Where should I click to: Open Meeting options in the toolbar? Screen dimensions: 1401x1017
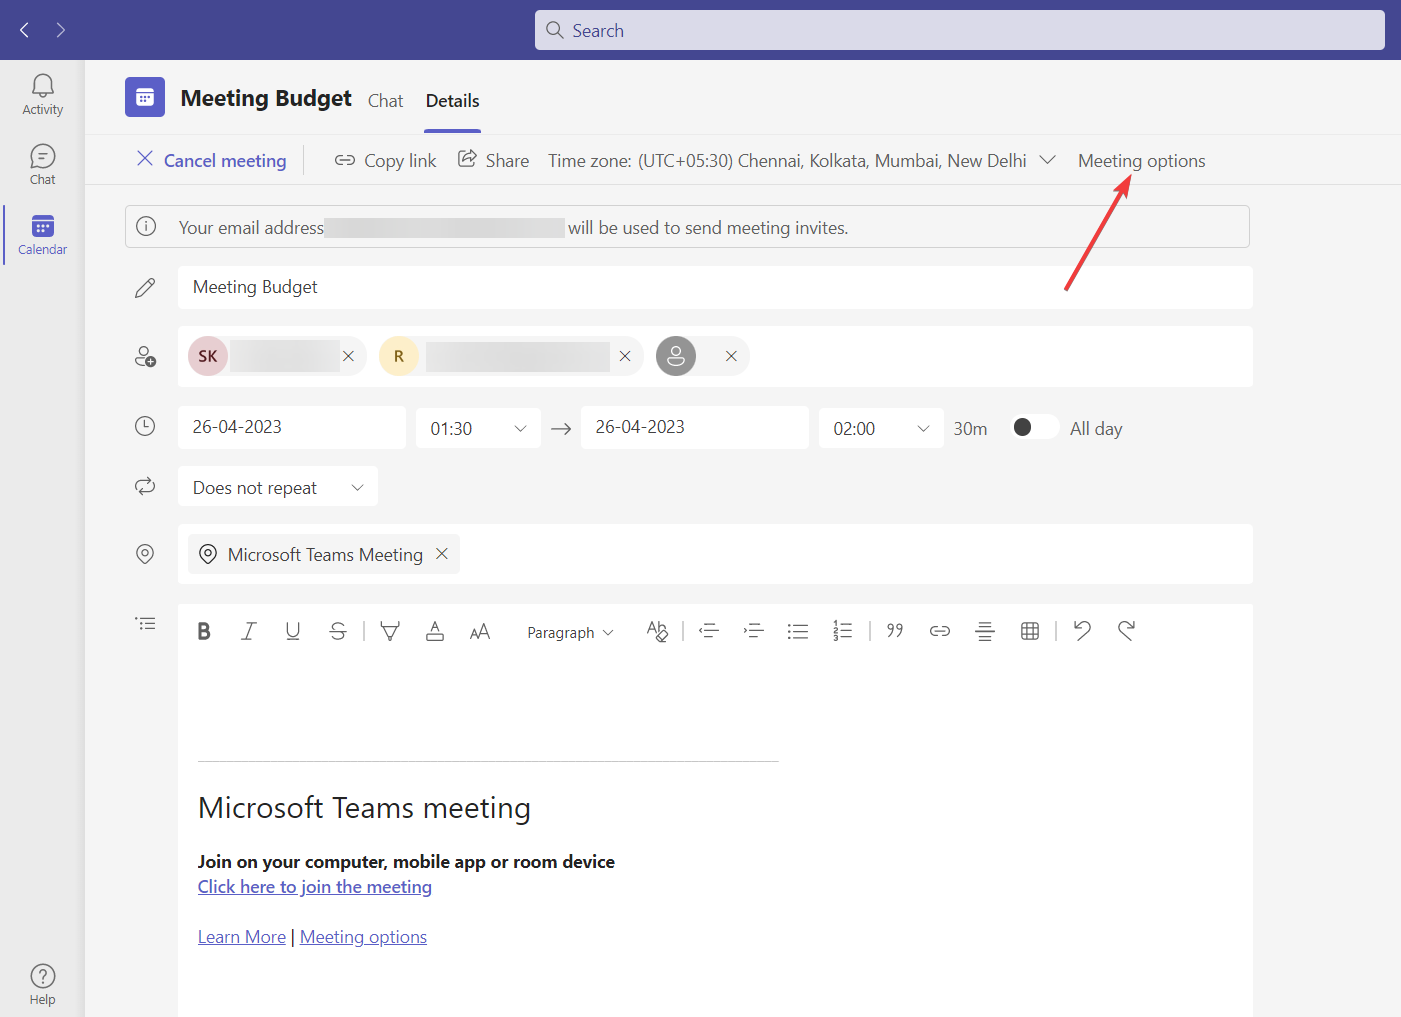coord(1141,160)
